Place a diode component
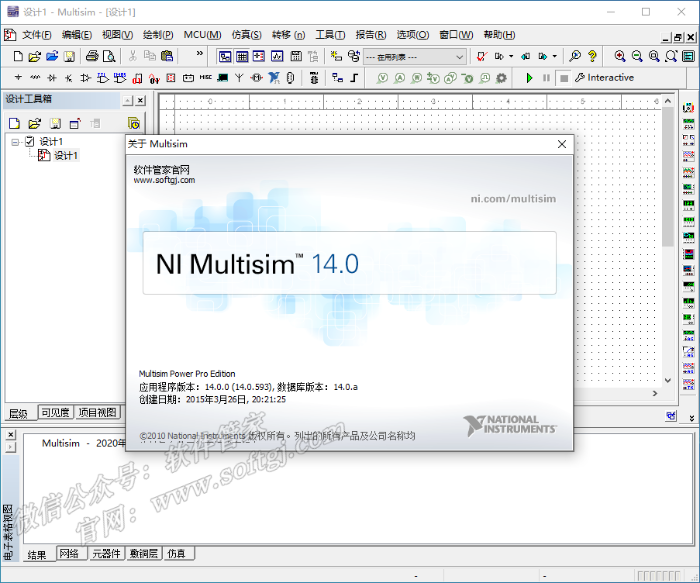Image resolution: width=700 pixels, height=583 pixels. (52, 78)
